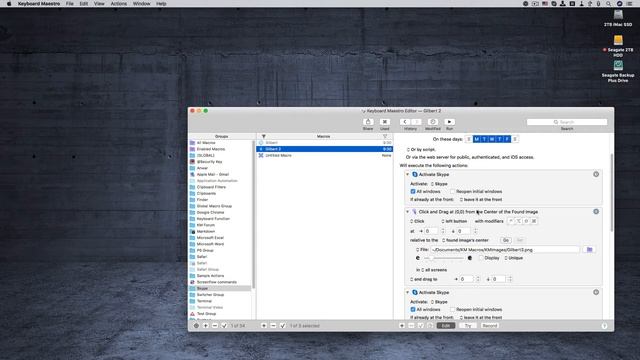Click the Record button
The image size is (640, 360).
(x=489, y=326)
